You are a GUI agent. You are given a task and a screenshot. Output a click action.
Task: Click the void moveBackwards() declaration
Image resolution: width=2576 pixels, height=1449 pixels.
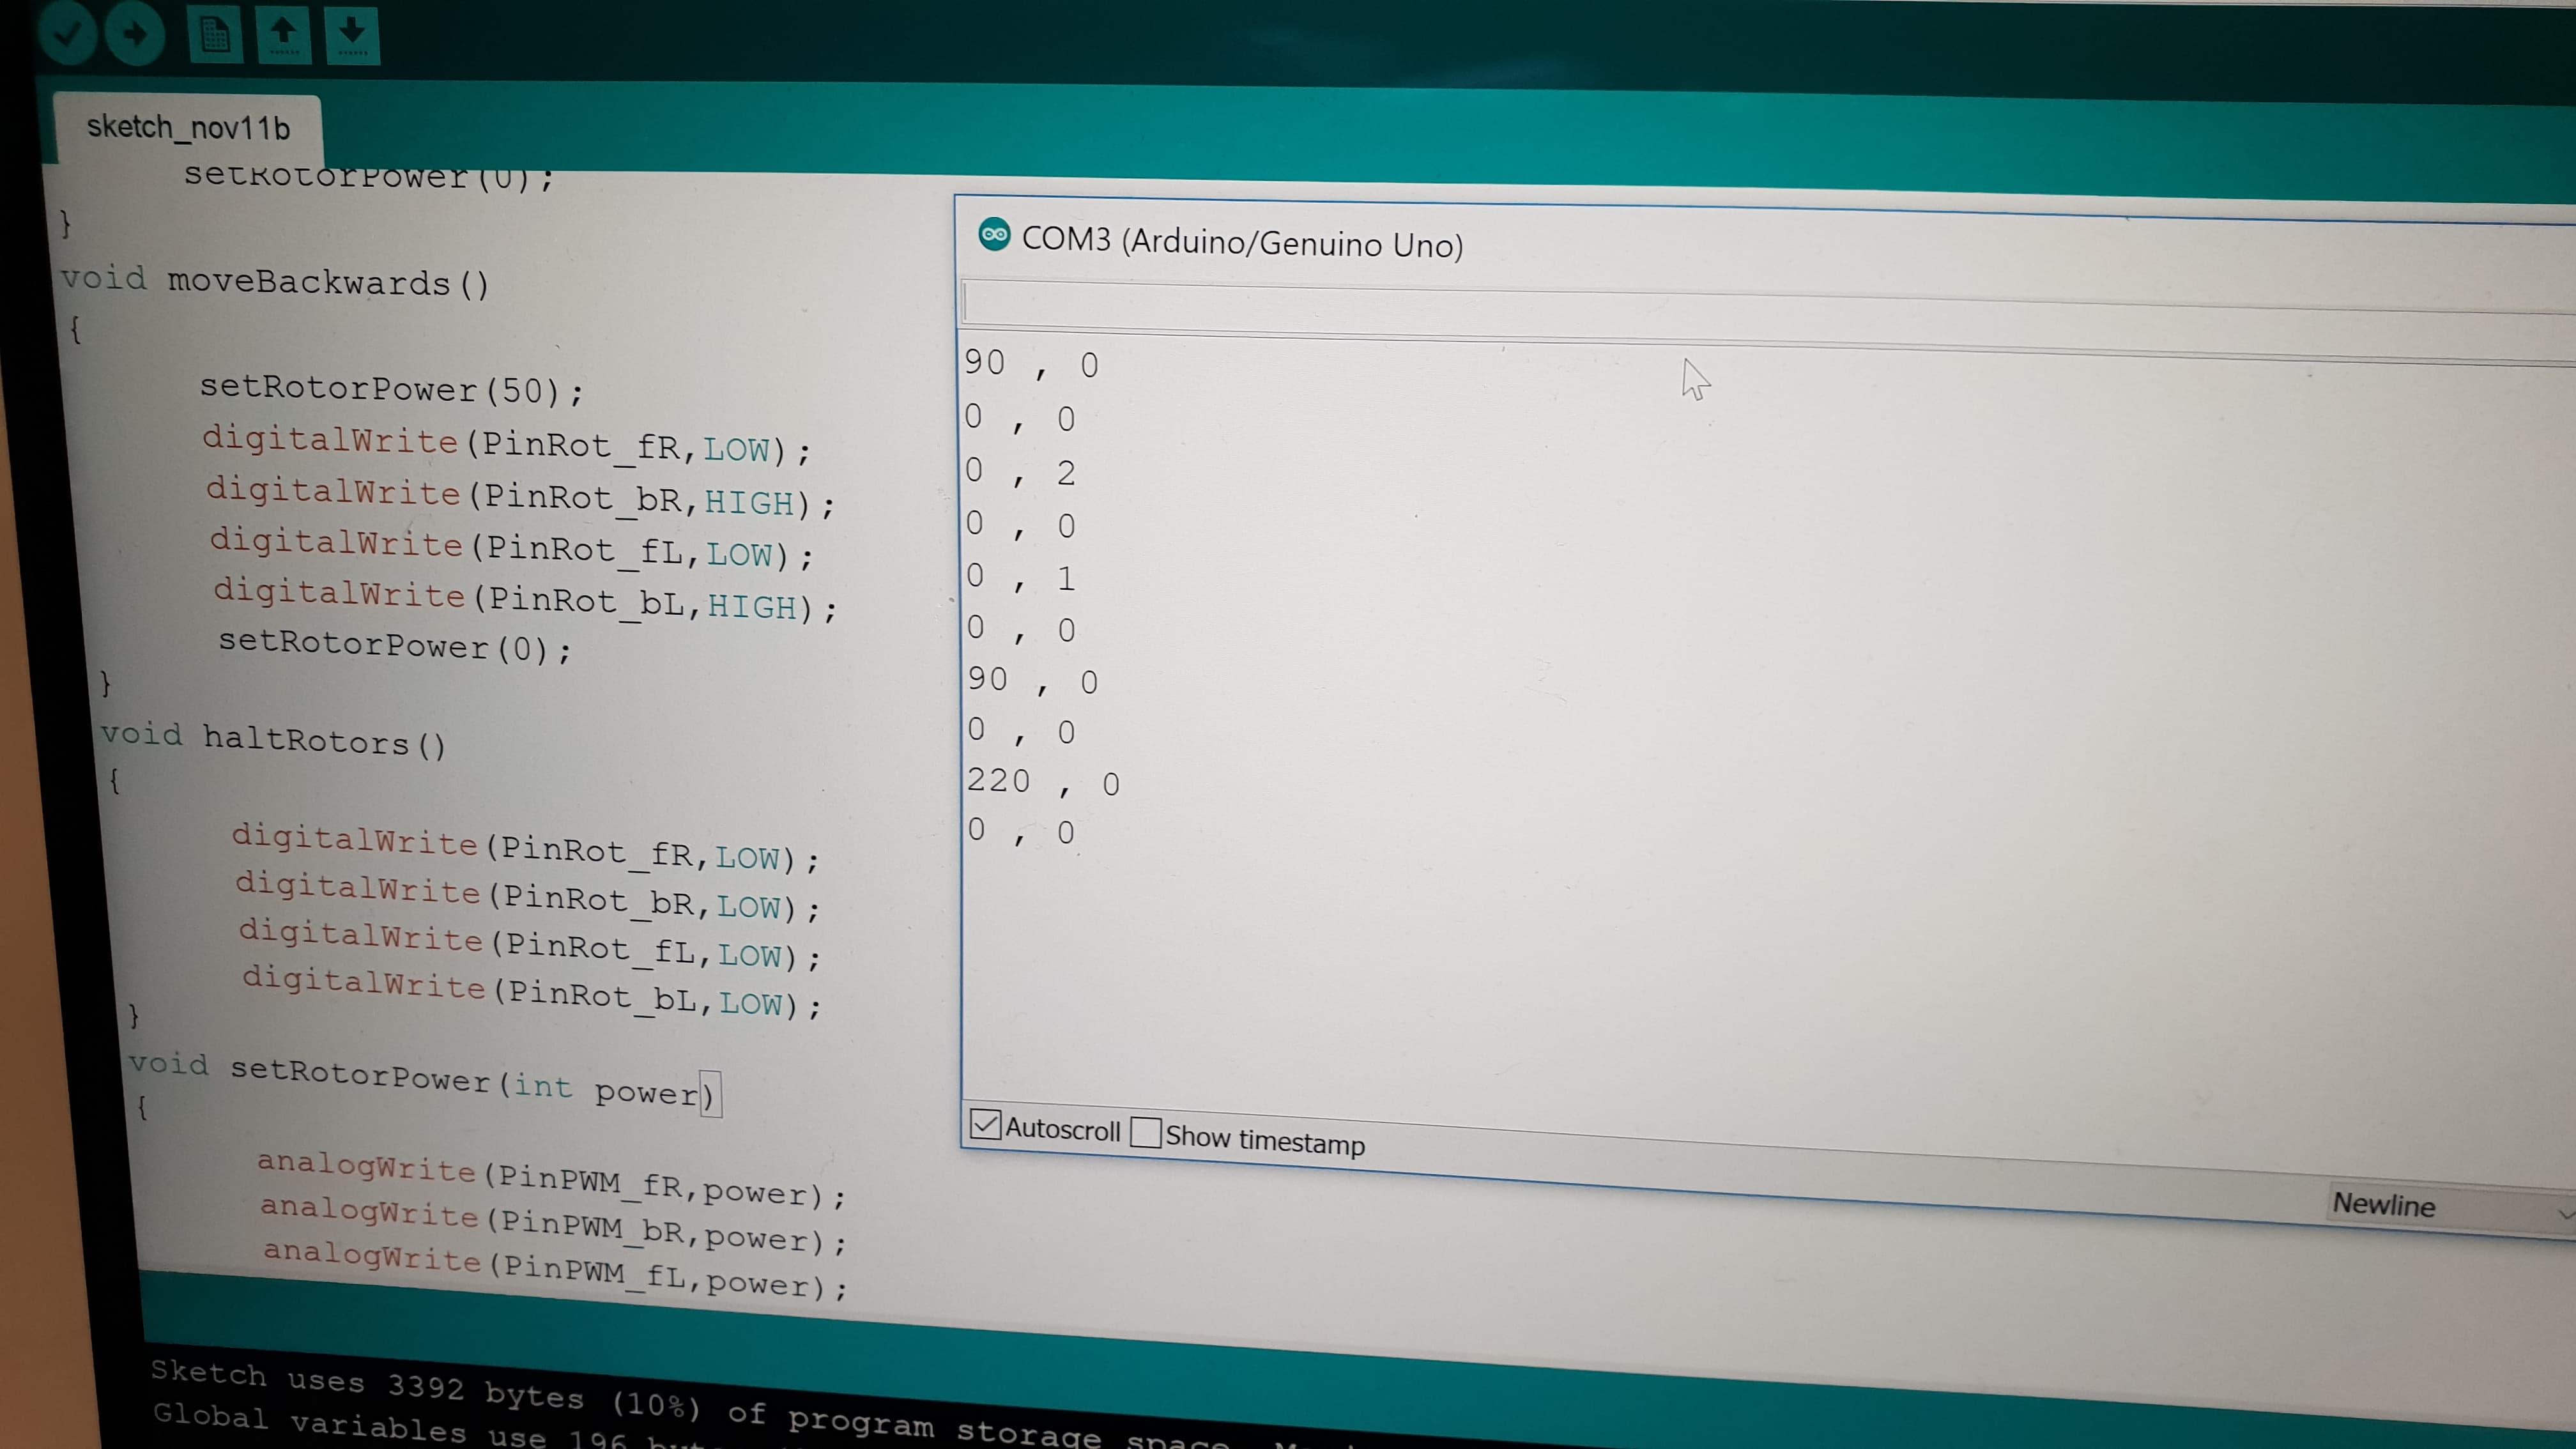pos(275,282)
